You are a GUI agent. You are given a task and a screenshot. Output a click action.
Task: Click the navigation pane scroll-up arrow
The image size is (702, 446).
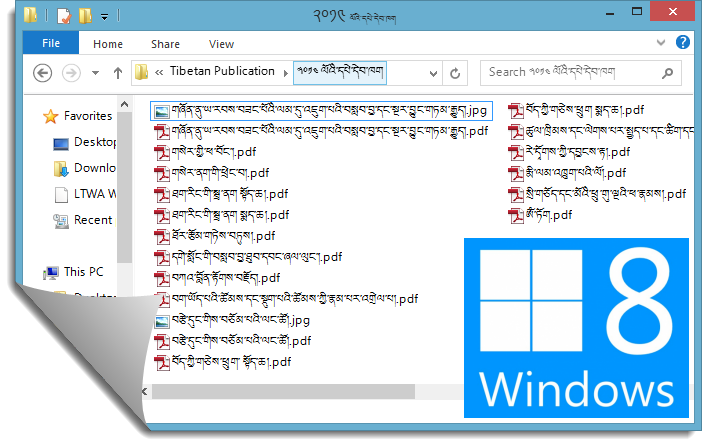pyautogui.click(x=124, y=105)
